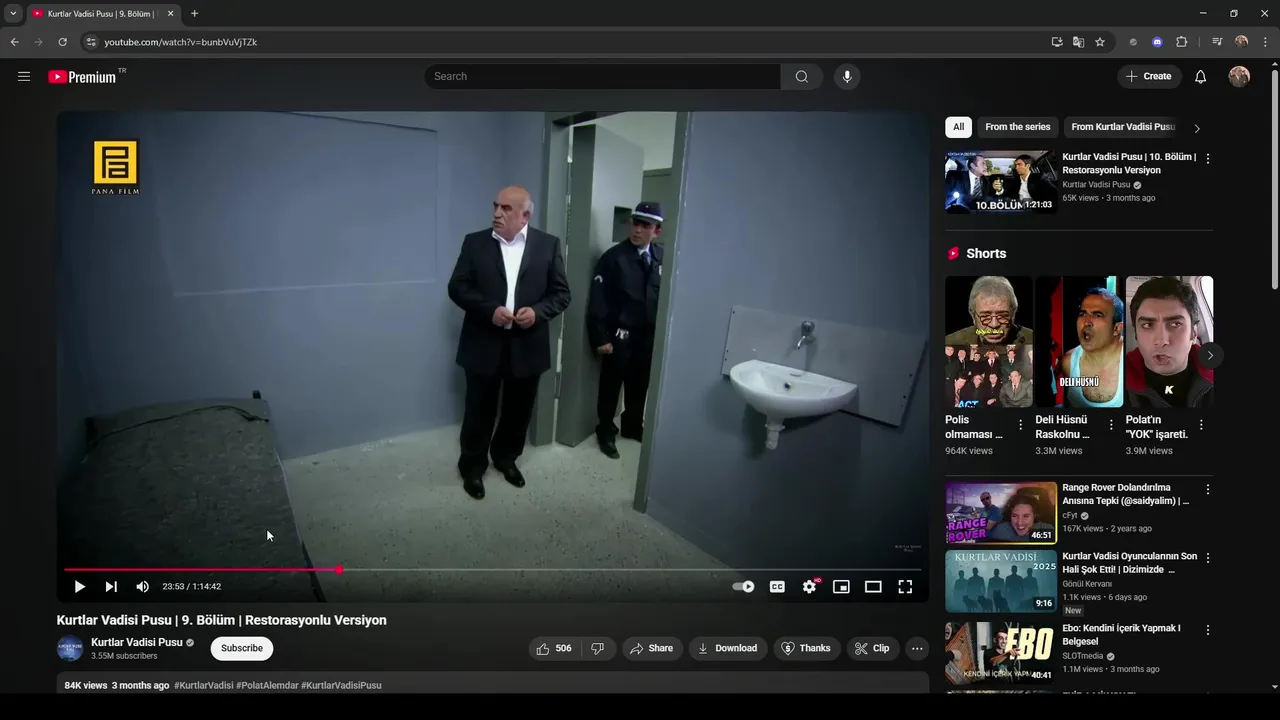Open options for Kurtlar Vadisi Oyuncularının video
The height and width of the screenshot is (720, 1280).
click(x=1208, y=558)
